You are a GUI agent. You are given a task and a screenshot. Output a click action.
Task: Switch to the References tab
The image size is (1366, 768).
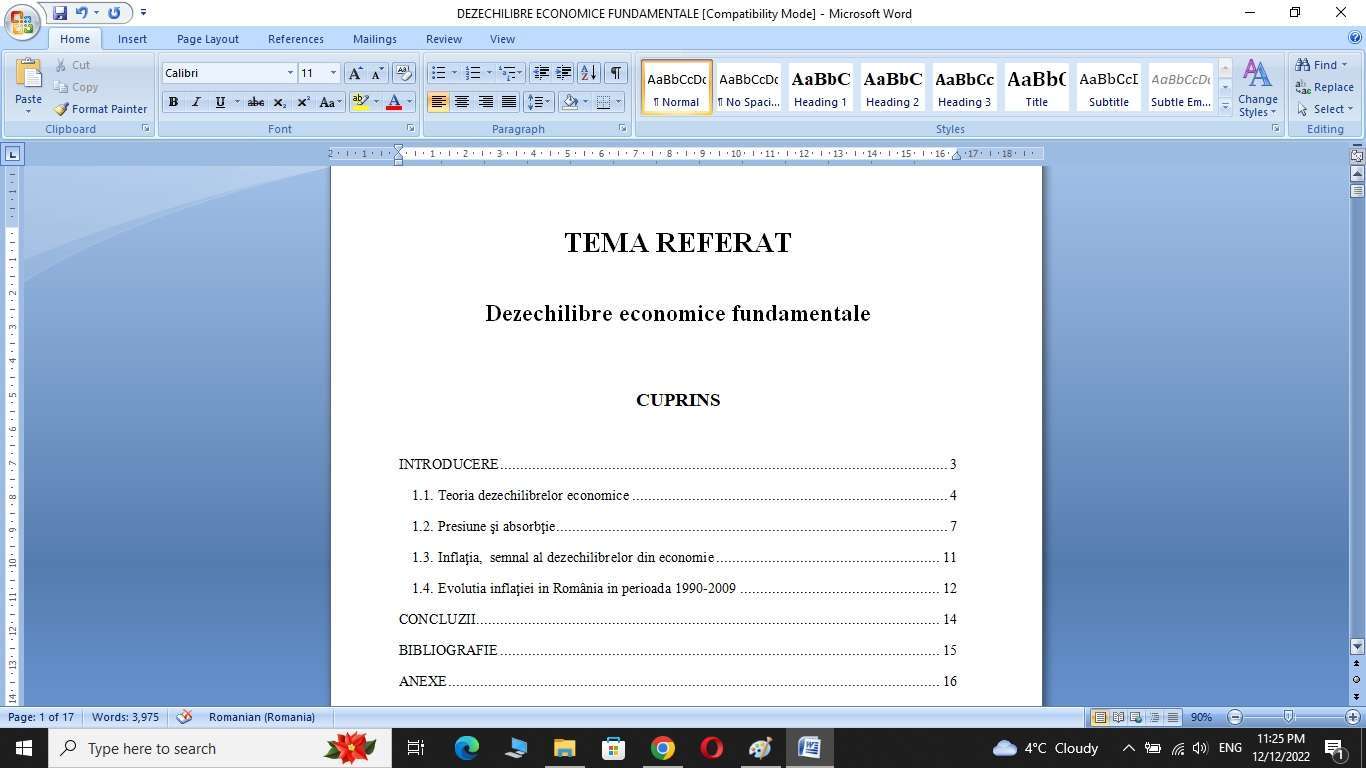[295, 39]
